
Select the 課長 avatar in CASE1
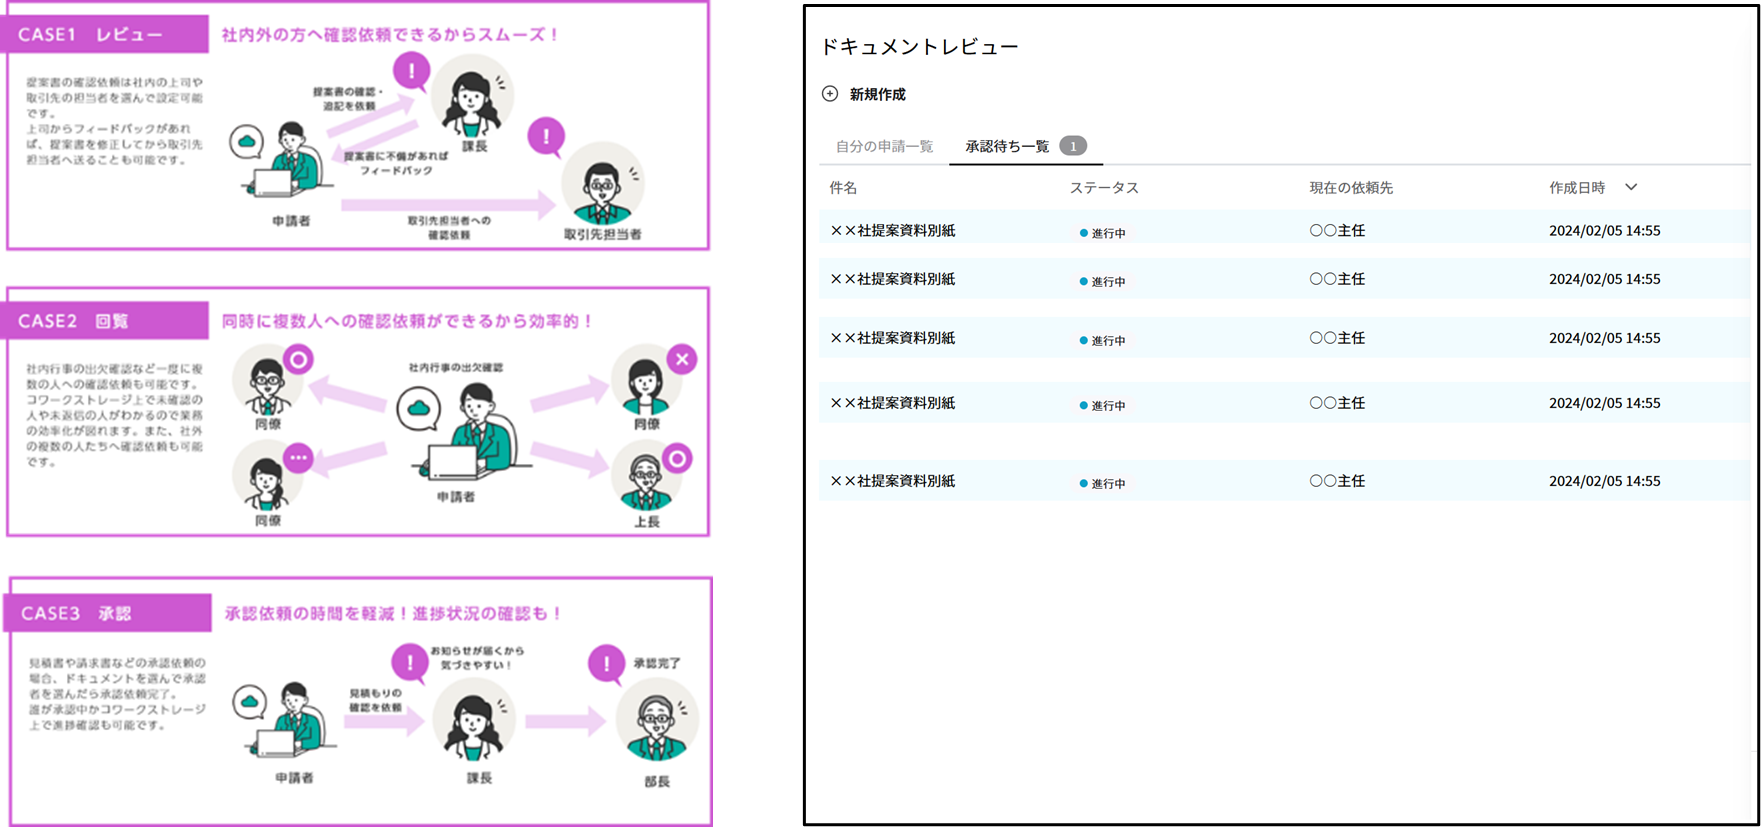[471, 98]
